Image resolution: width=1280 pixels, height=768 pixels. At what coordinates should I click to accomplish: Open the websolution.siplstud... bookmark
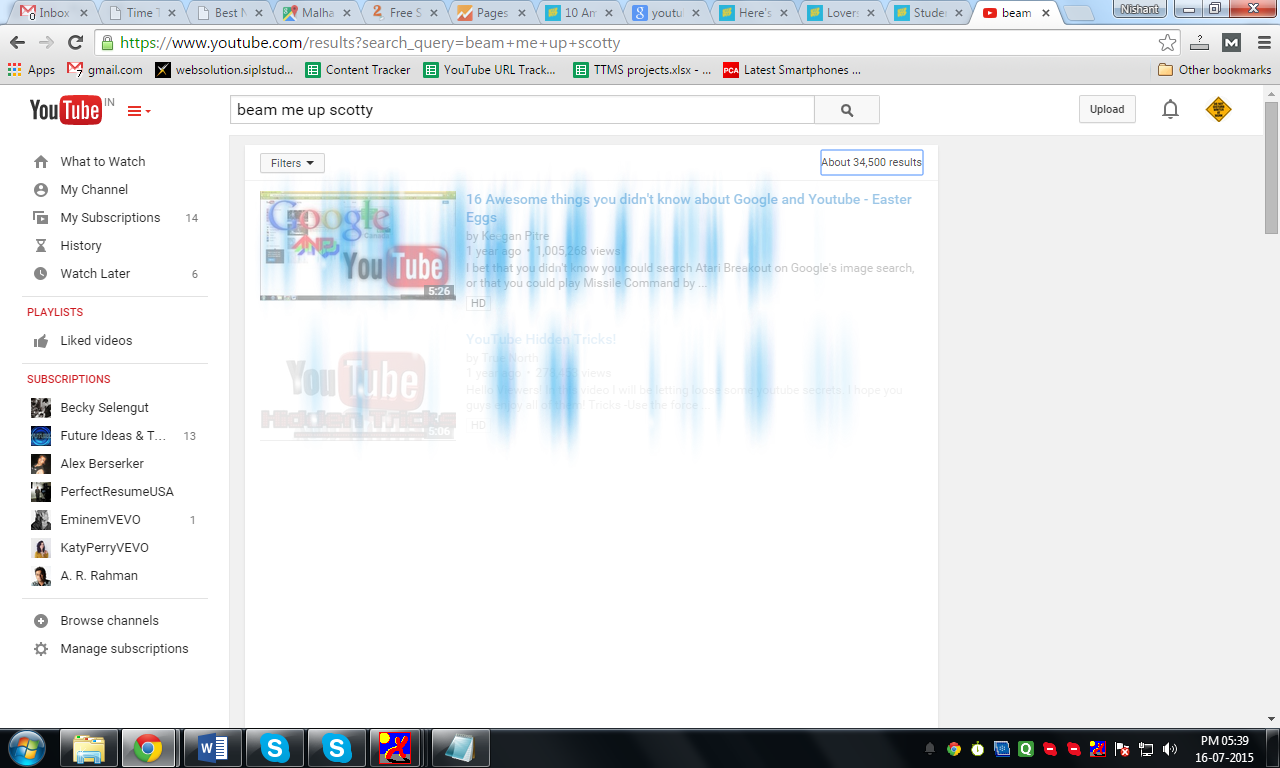(225, 70)
